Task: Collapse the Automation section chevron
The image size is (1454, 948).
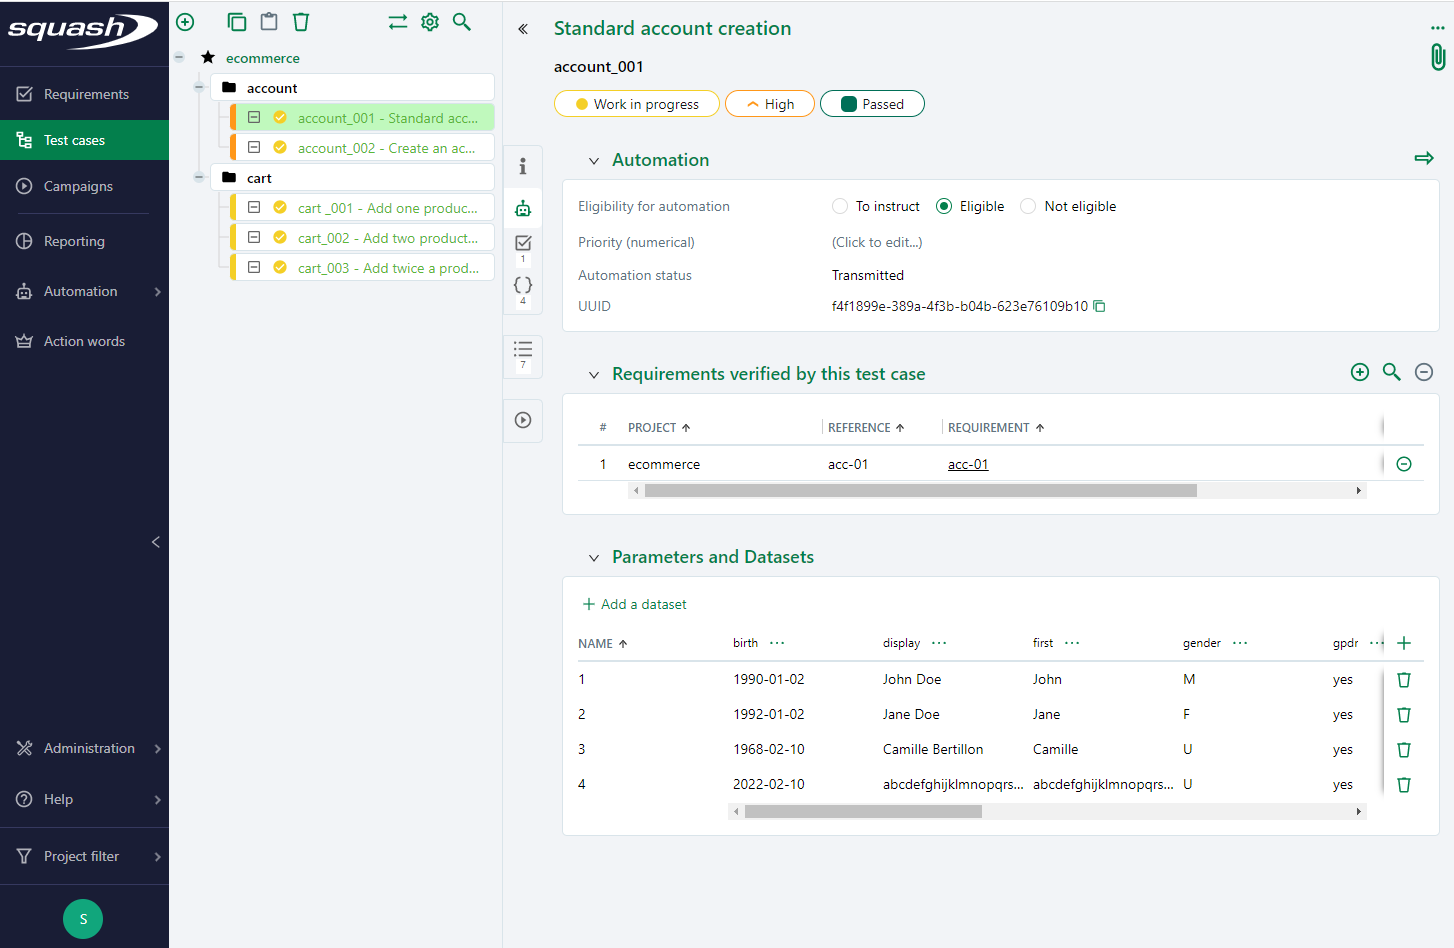Action: pos(594,161)
